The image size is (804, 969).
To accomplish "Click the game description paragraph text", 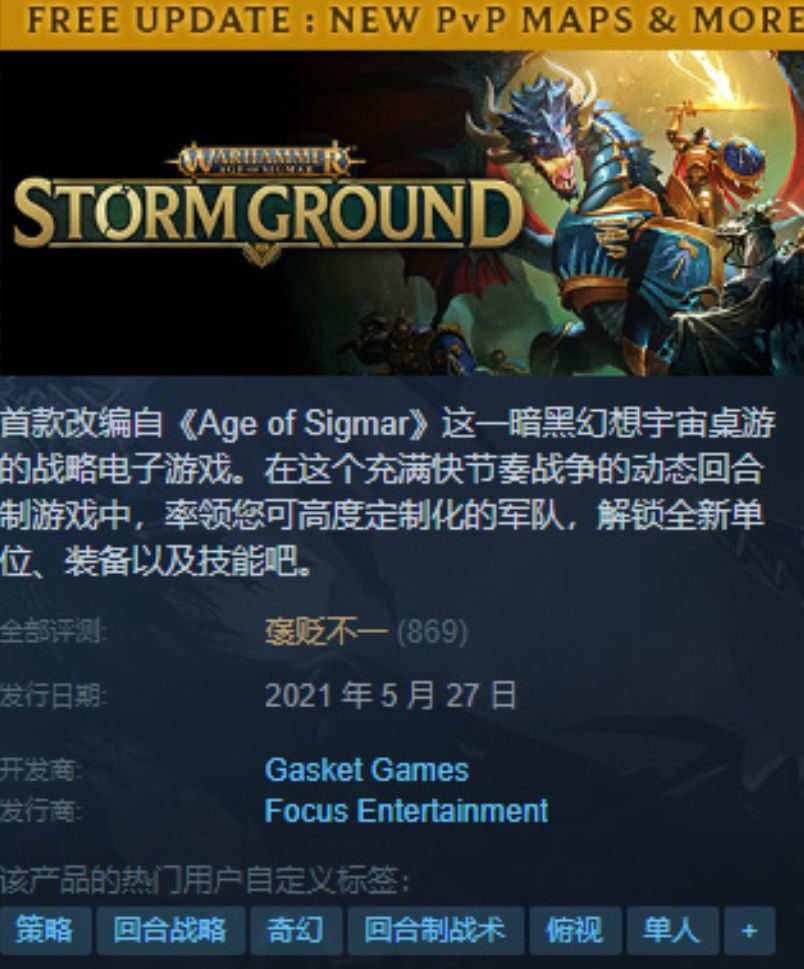I will (x=388, y=492).
